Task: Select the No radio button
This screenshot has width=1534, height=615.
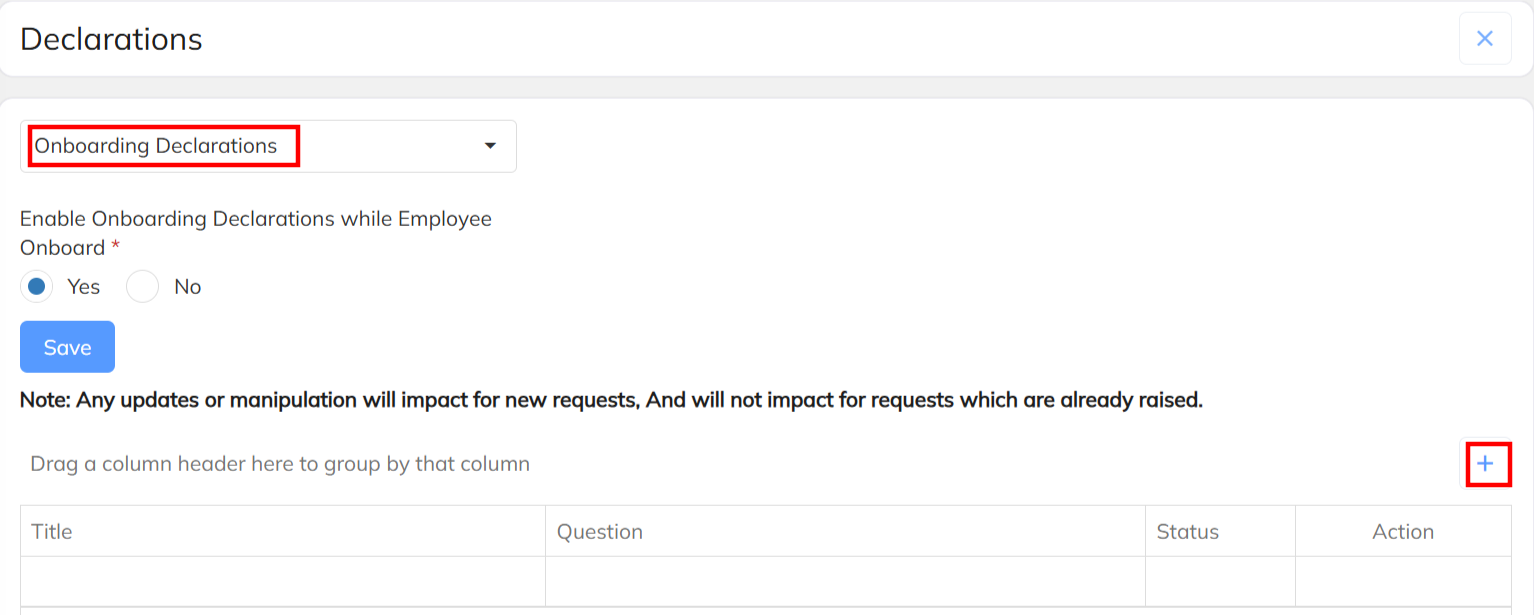Action: click(143, 287)
